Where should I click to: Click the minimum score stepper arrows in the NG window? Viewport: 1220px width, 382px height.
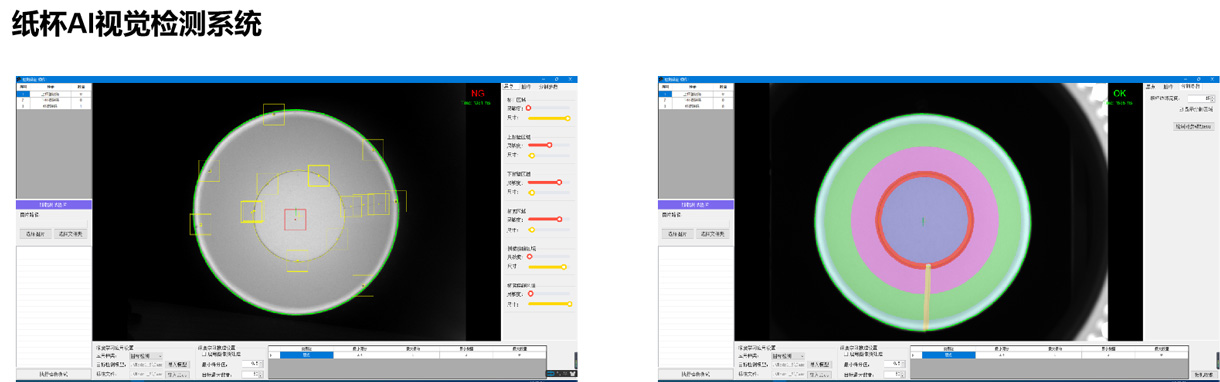pos(263,364)
